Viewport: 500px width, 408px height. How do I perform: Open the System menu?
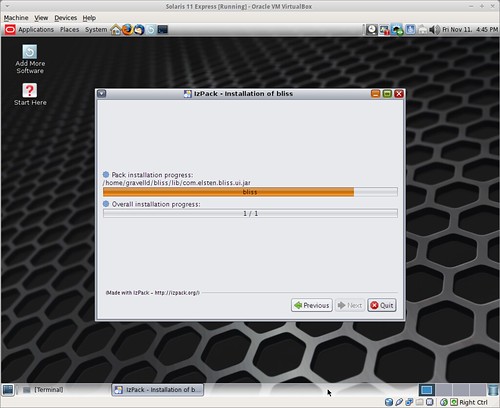tap(96, 30)
